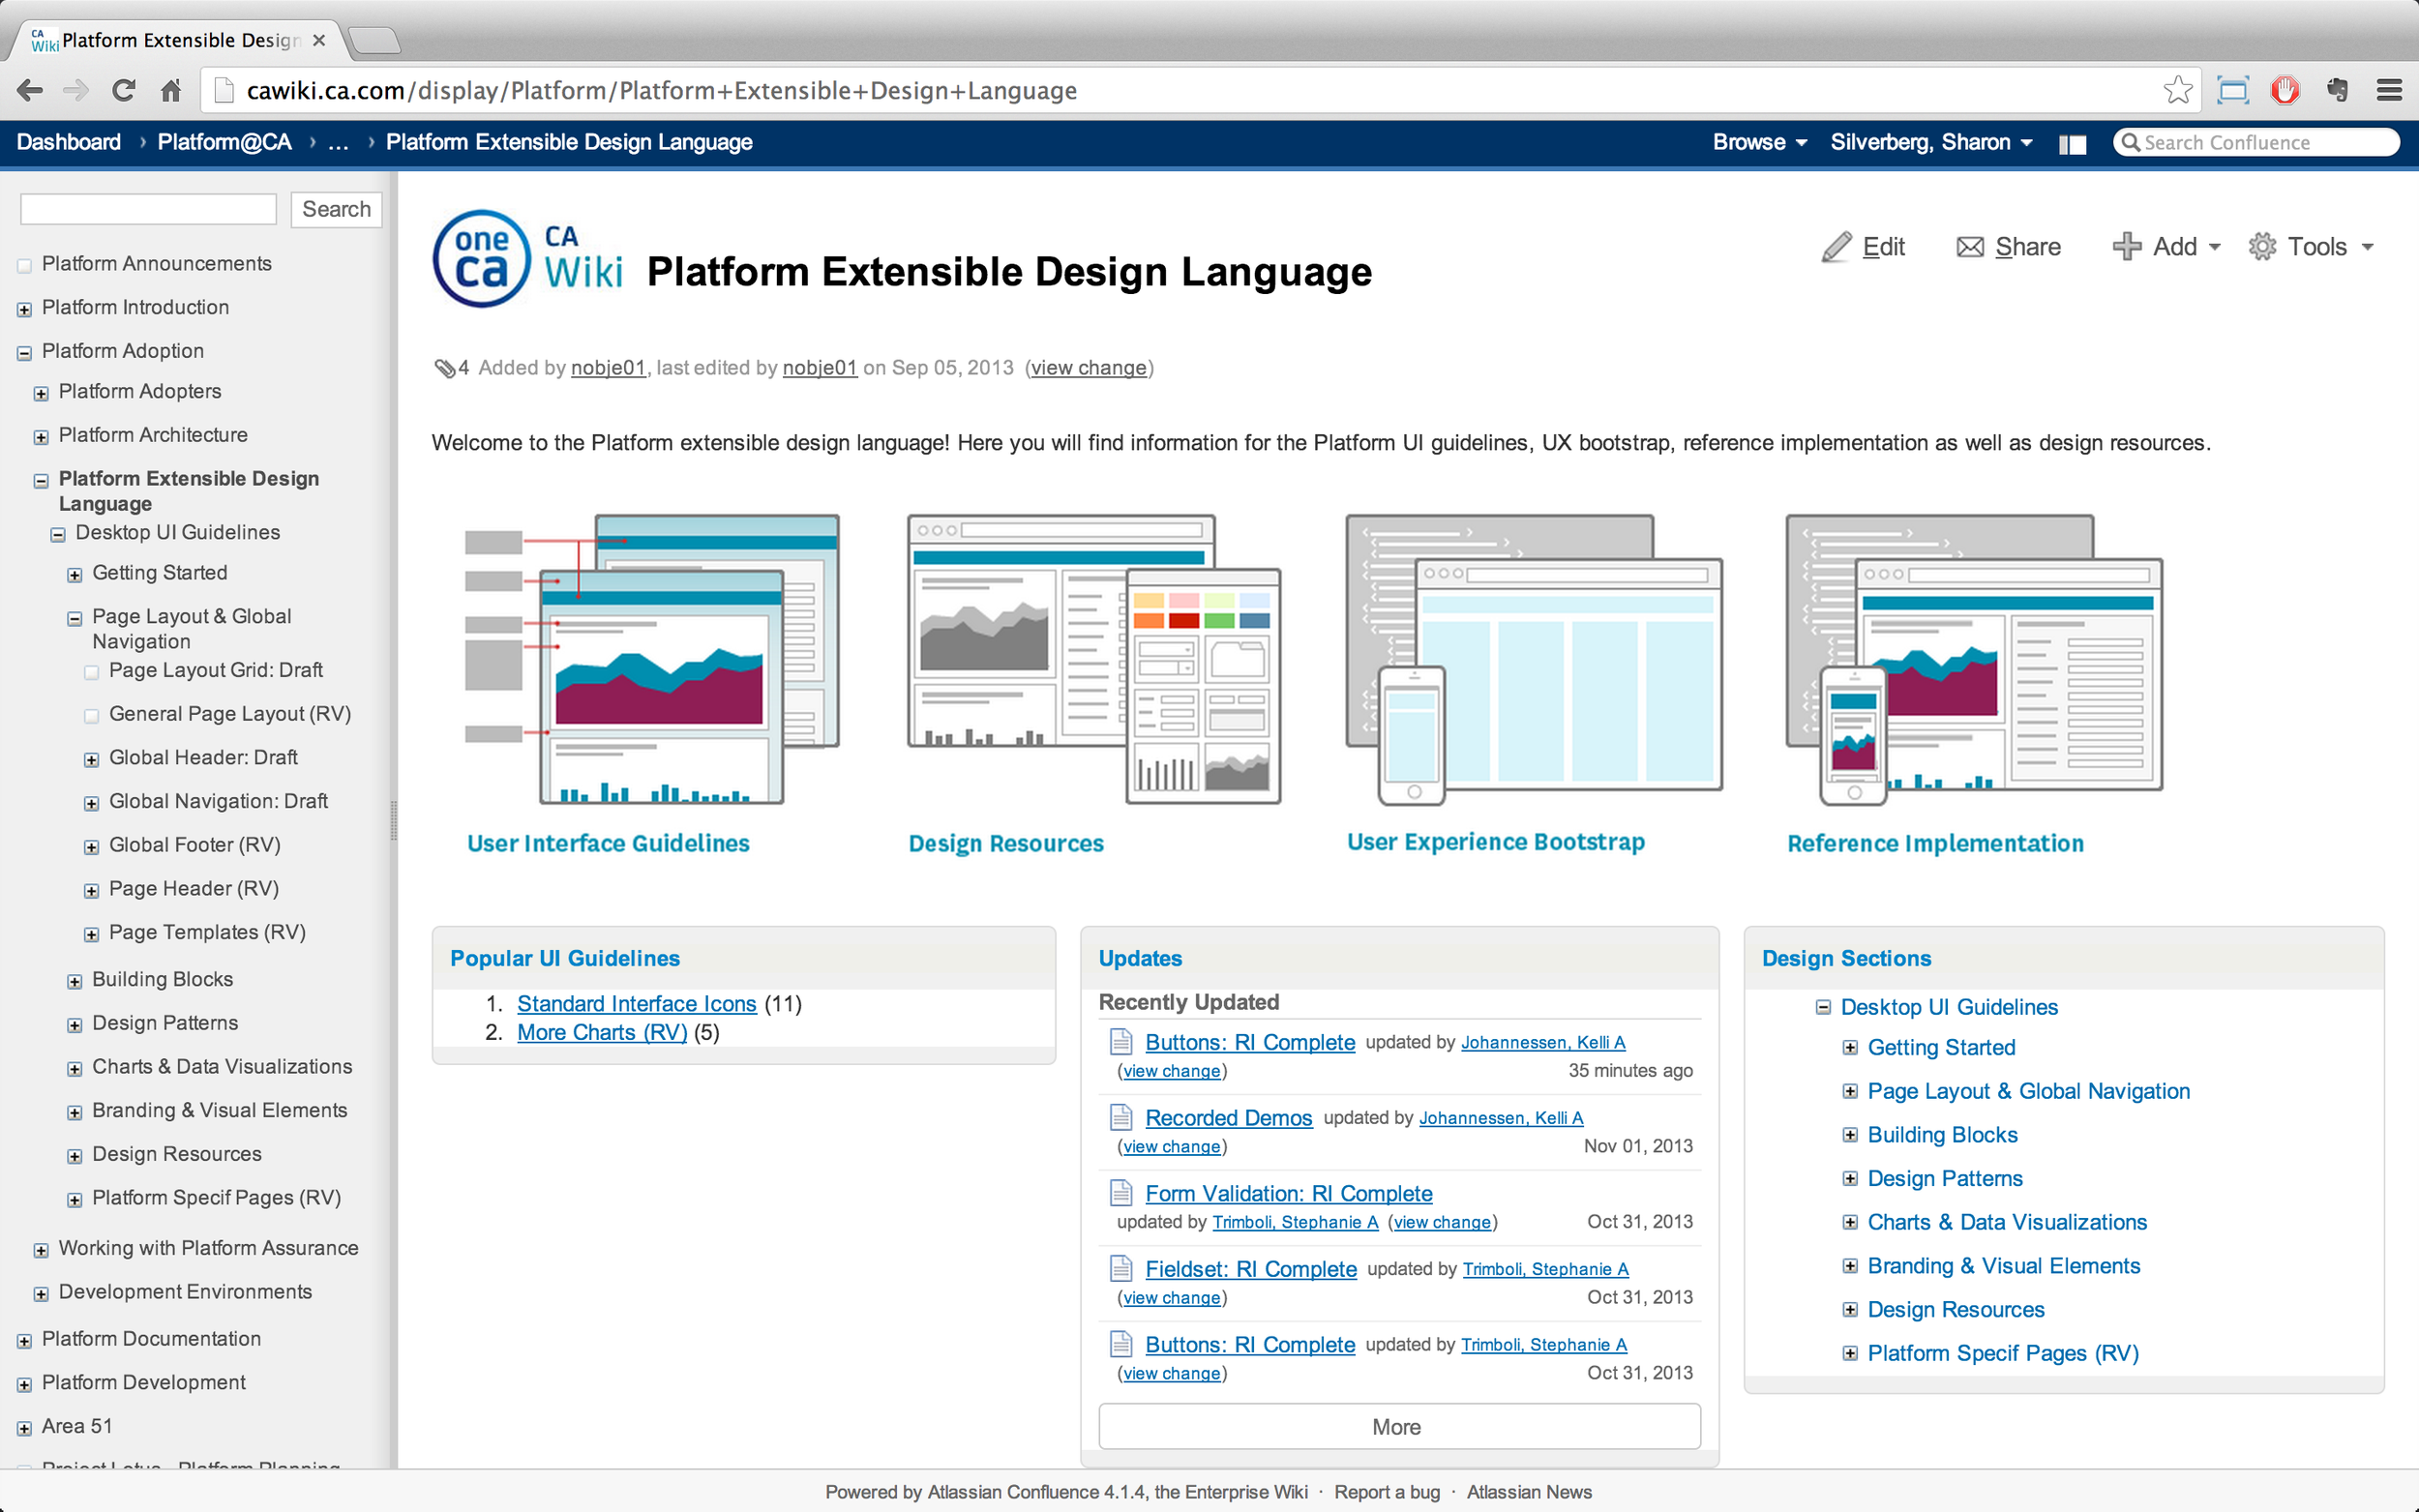Collapse Page Layout & Global Navigation sidebar node
The width and height of the screenshot is (2419, 1512).
click(75, 618)
